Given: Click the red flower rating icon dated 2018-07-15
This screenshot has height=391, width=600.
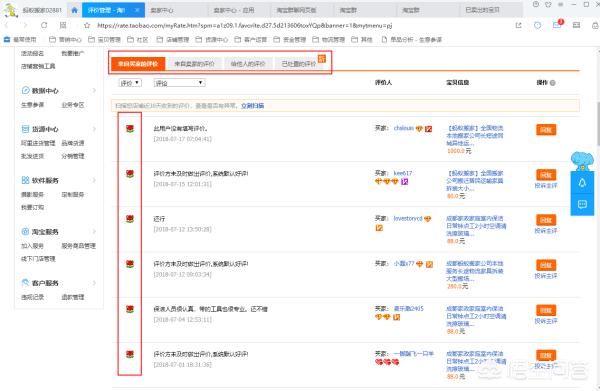Looking at the screenshot, I should [130, 174].
